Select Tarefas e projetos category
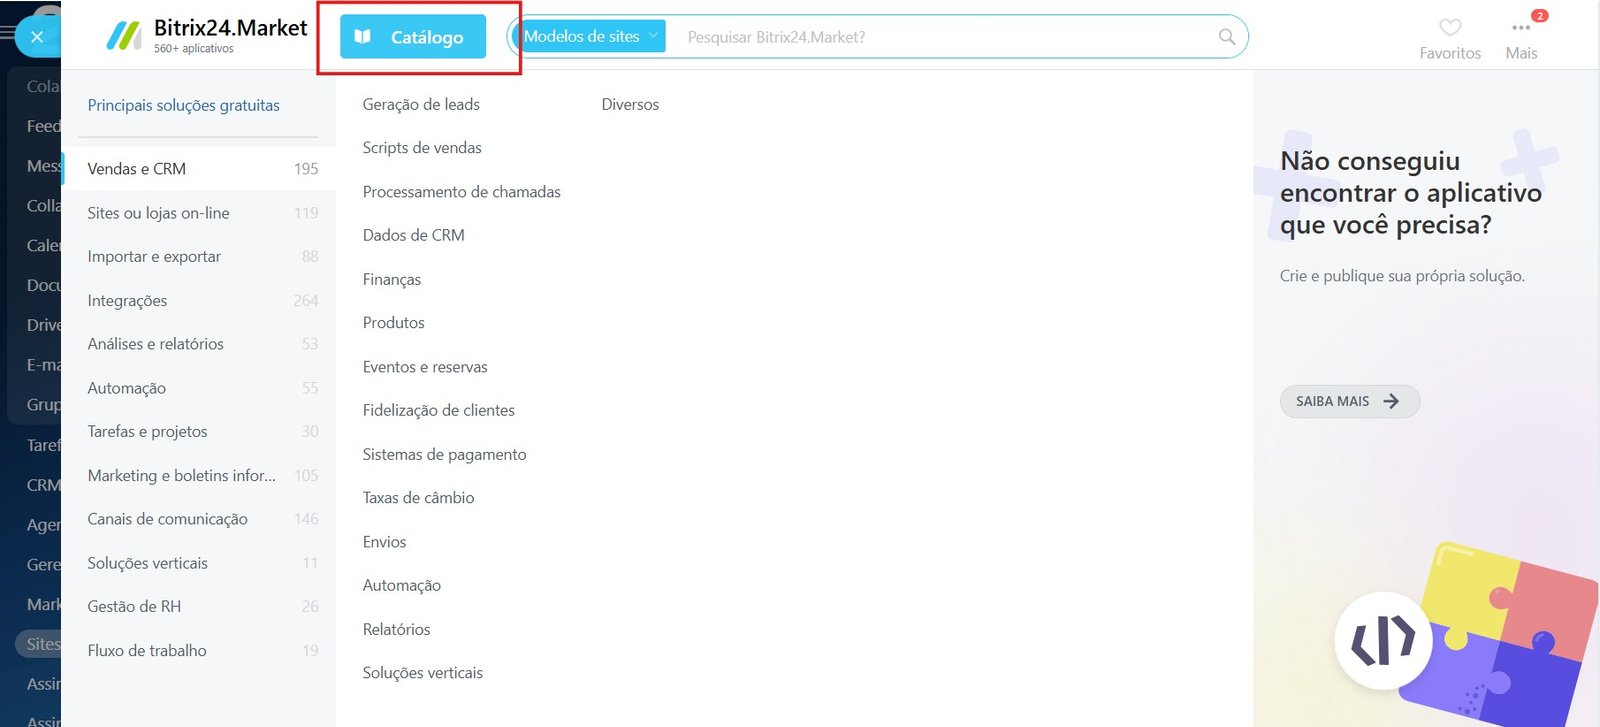 point(199,431)
